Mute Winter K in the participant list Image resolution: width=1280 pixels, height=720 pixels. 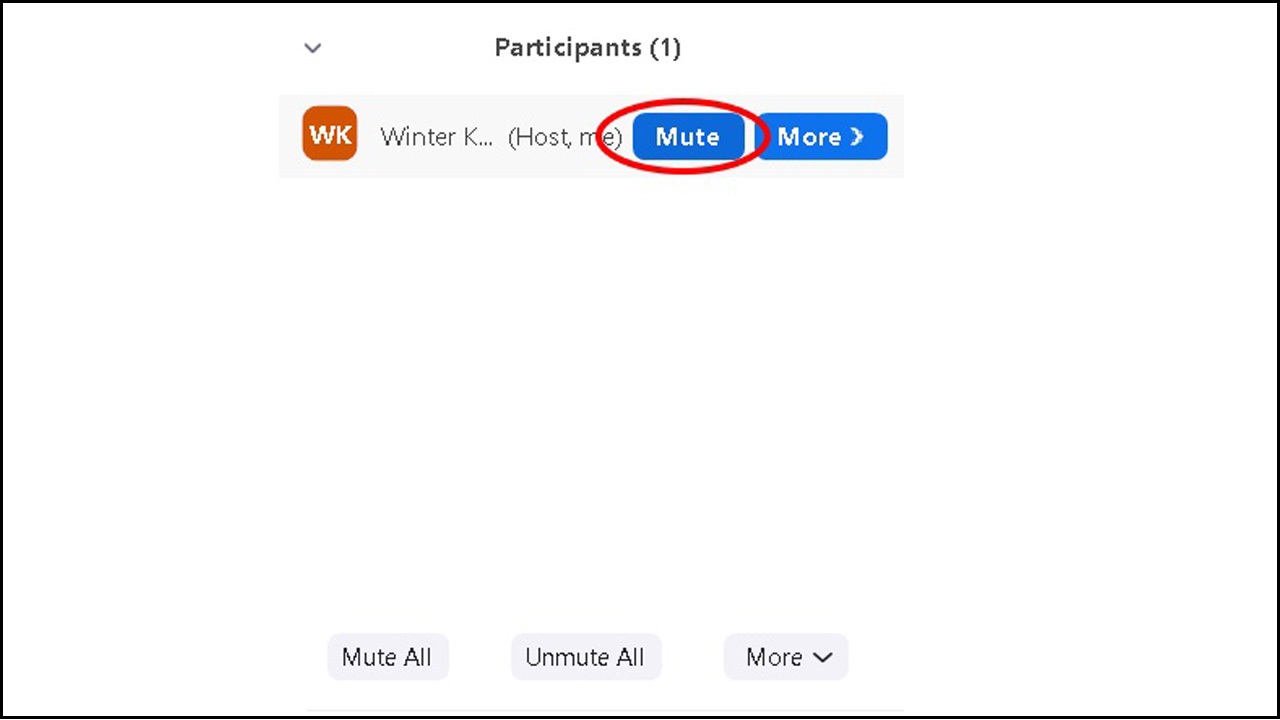tap(688, 137)
